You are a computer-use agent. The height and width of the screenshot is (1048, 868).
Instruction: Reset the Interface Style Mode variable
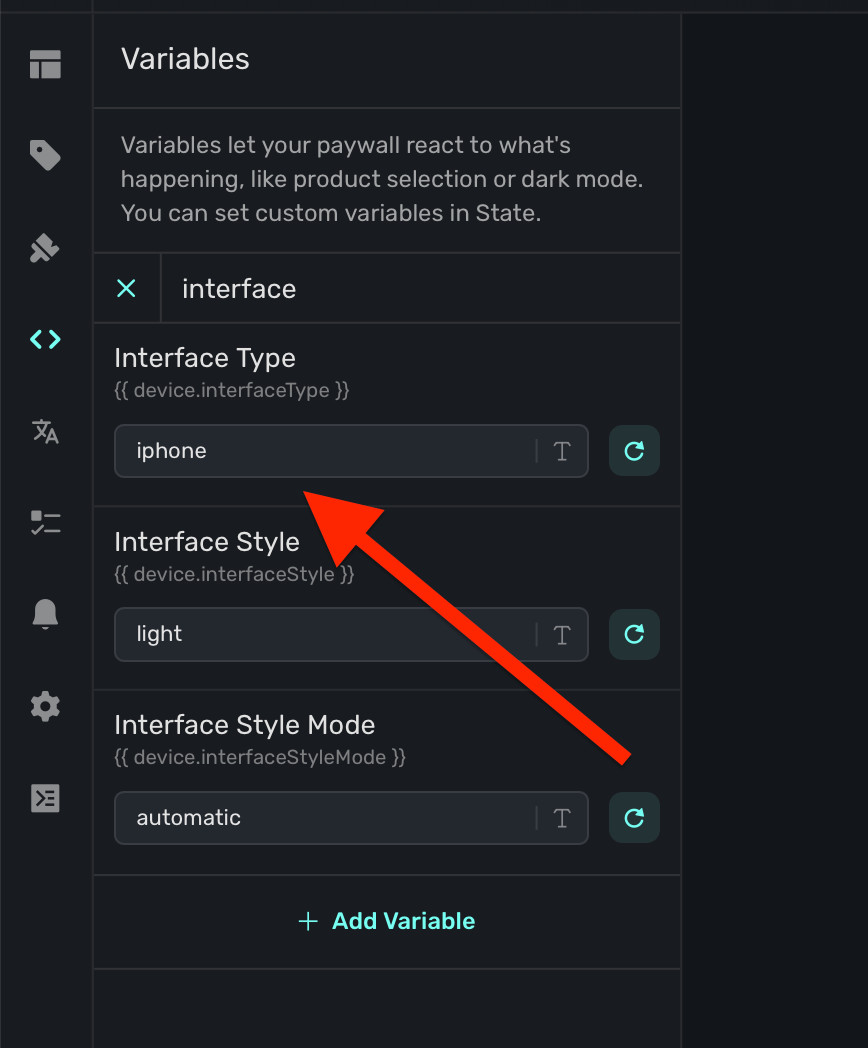pyautogui.click(x=634, y=818)
